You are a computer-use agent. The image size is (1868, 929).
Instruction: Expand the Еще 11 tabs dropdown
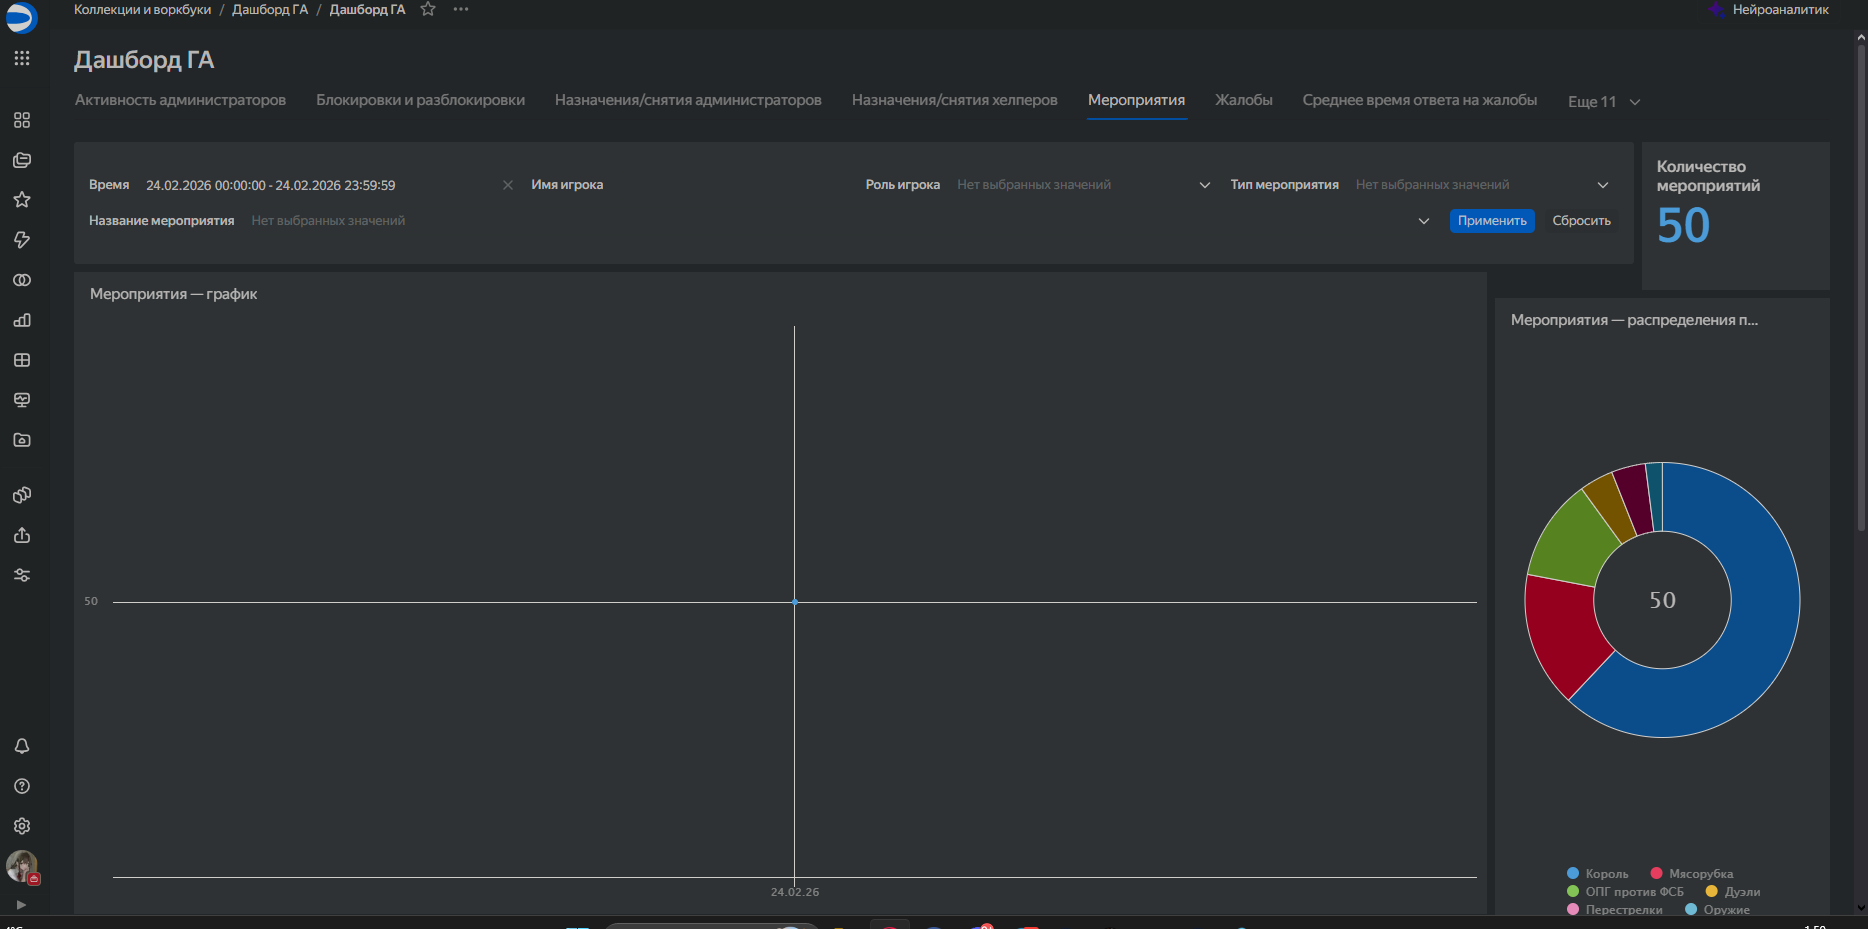[1603, 102]
